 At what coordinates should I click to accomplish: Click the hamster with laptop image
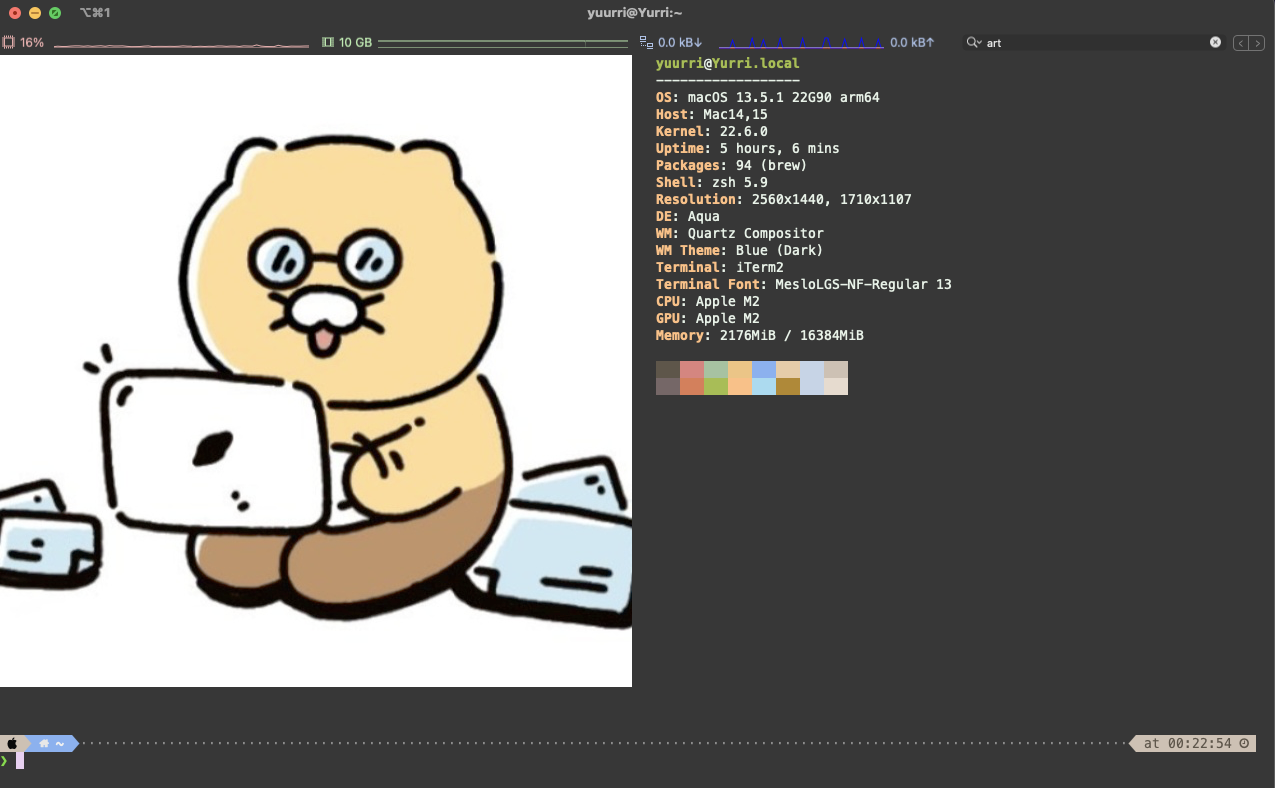click(316, 371)
